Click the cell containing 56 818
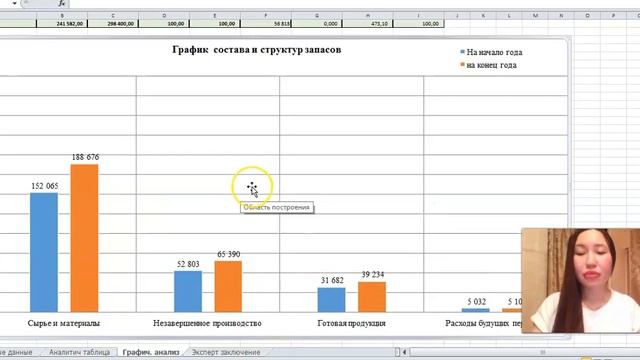Screen dimensions: 640x360 click(x=266, y=24)
